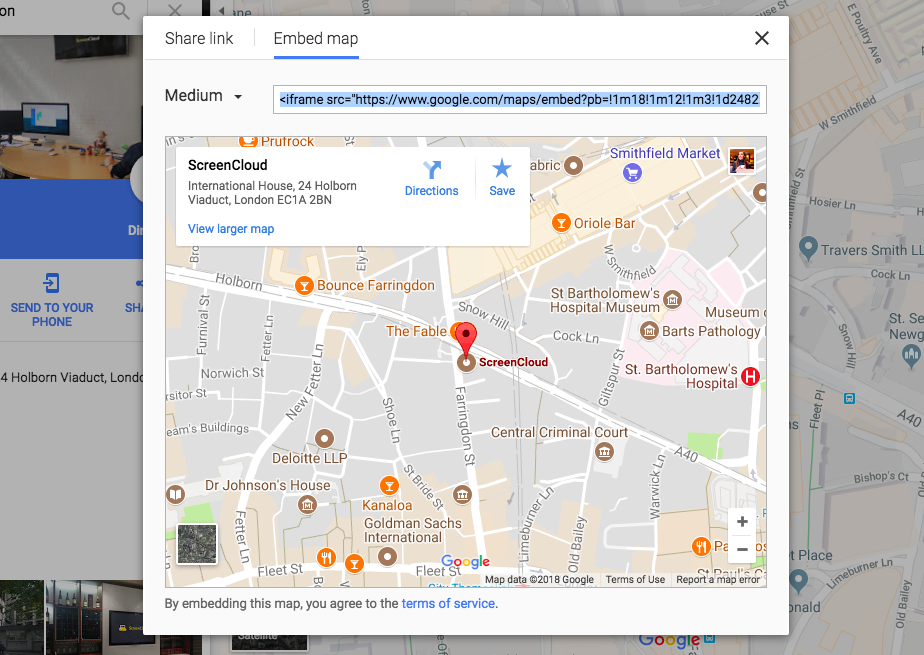The width and height of the screenshot is (924, 655).
Task: Click the Deloitte LLP marker
Action: click(x=324, y=438)
